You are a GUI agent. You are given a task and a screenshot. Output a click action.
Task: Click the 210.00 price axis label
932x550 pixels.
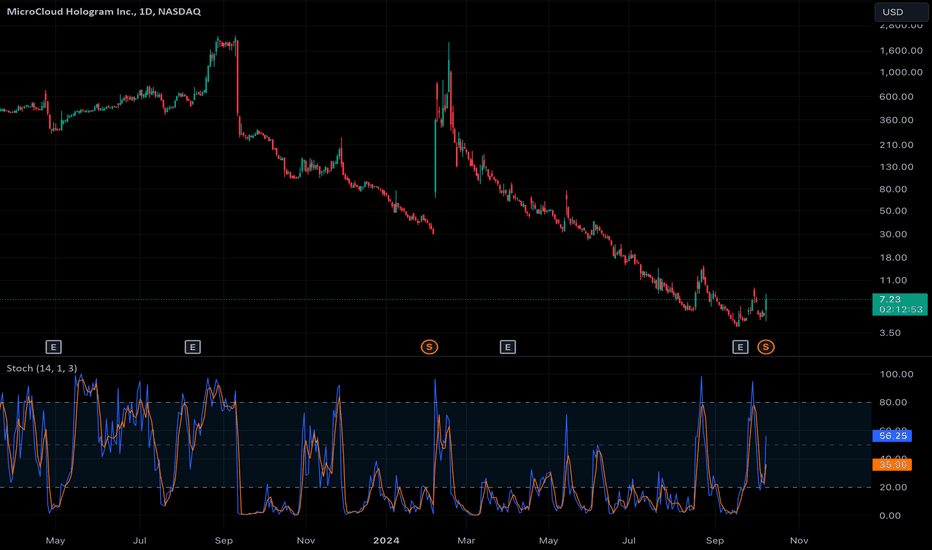(896, 144)
